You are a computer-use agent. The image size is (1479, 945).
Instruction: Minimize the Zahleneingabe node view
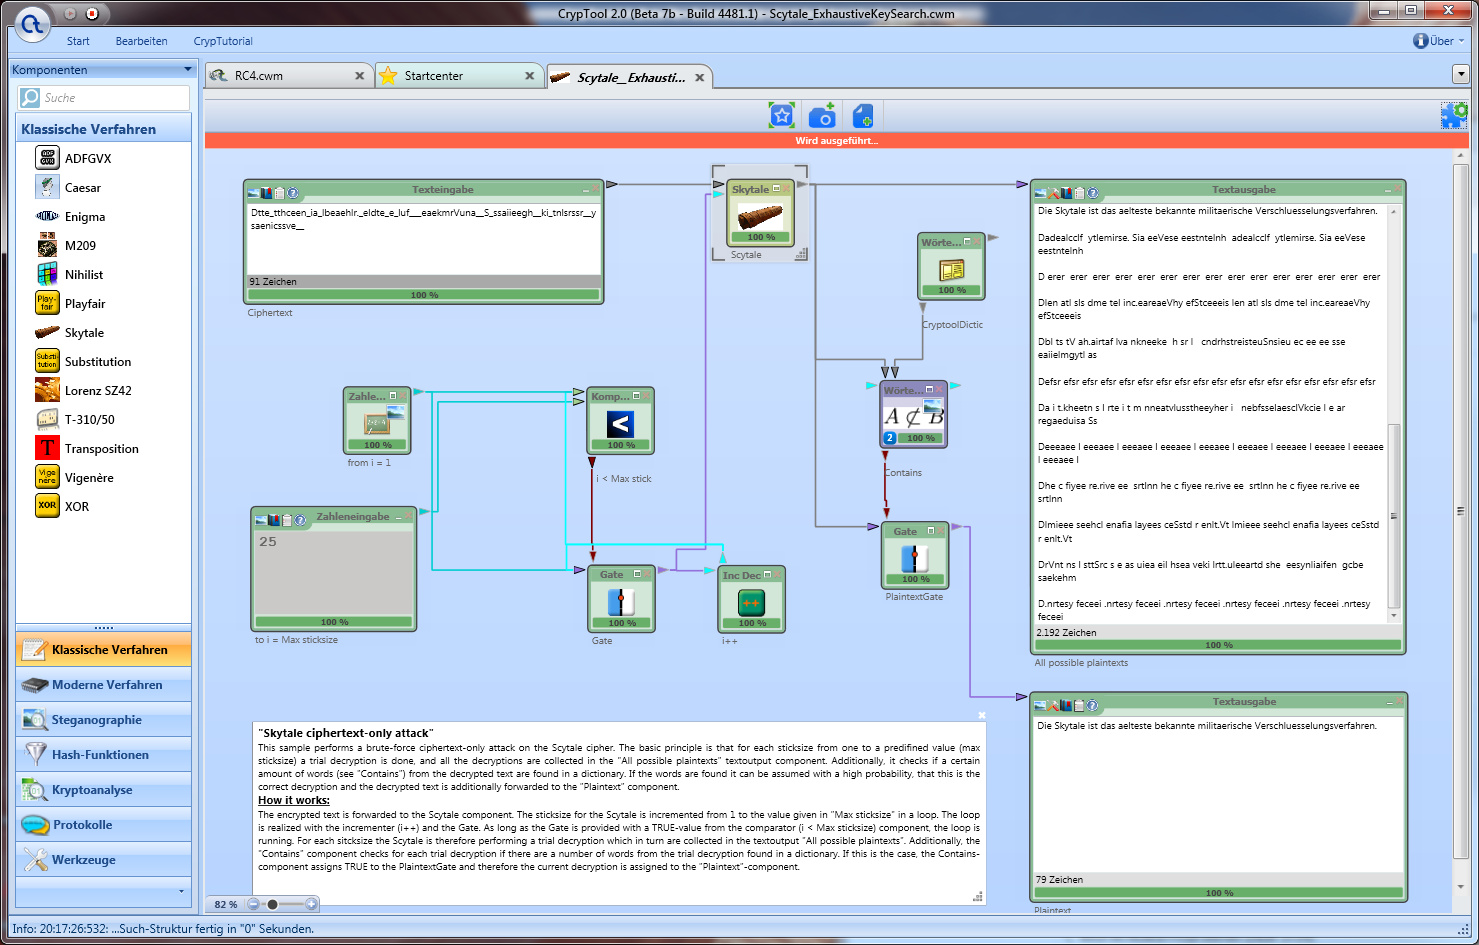[398, 518]
